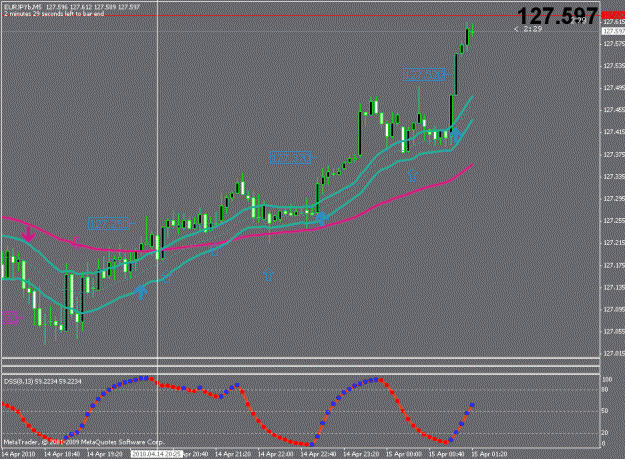This screenshot has width=625, height=459.
Task: Click the '15 Apr 00:40' time axis label
Action: pyautogui.click(x=446, y=454)
